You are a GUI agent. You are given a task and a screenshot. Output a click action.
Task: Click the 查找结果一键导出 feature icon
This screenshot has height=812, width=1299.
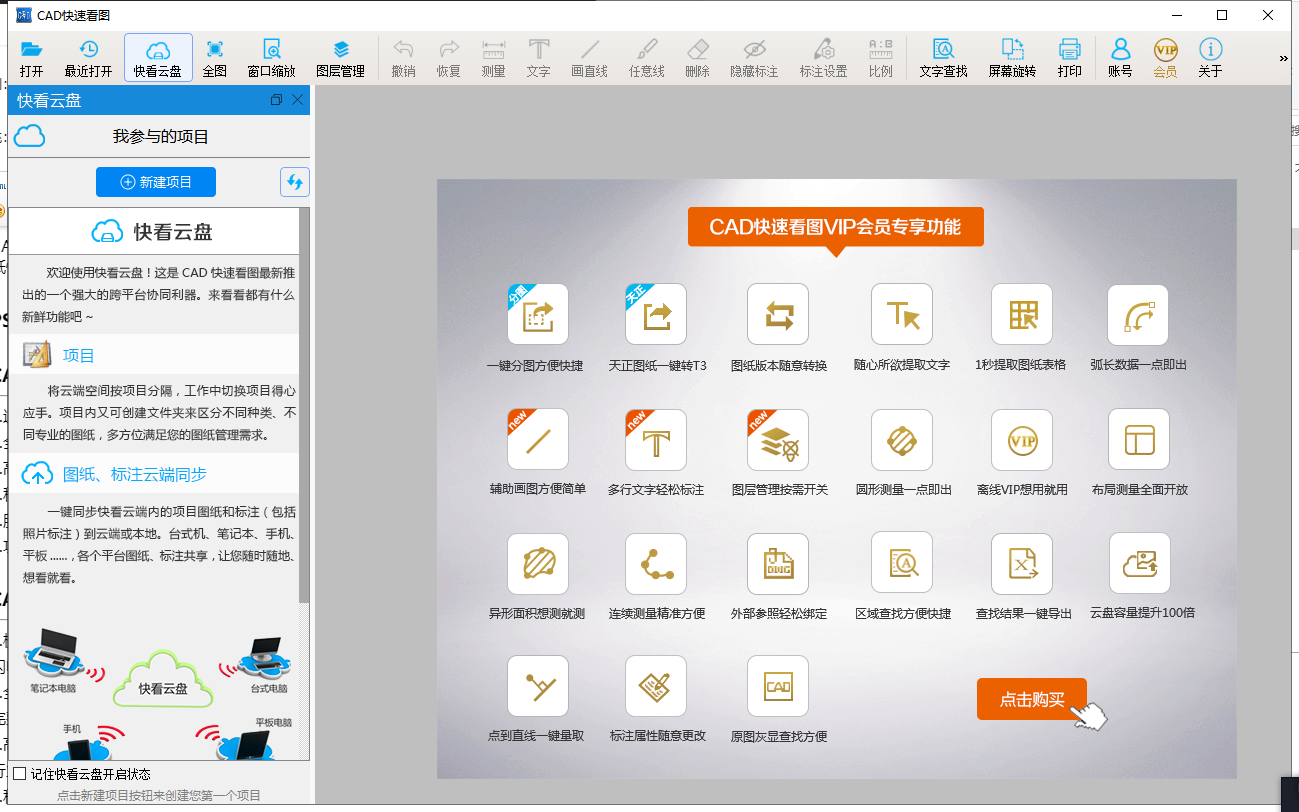[x=1022, y=563]
